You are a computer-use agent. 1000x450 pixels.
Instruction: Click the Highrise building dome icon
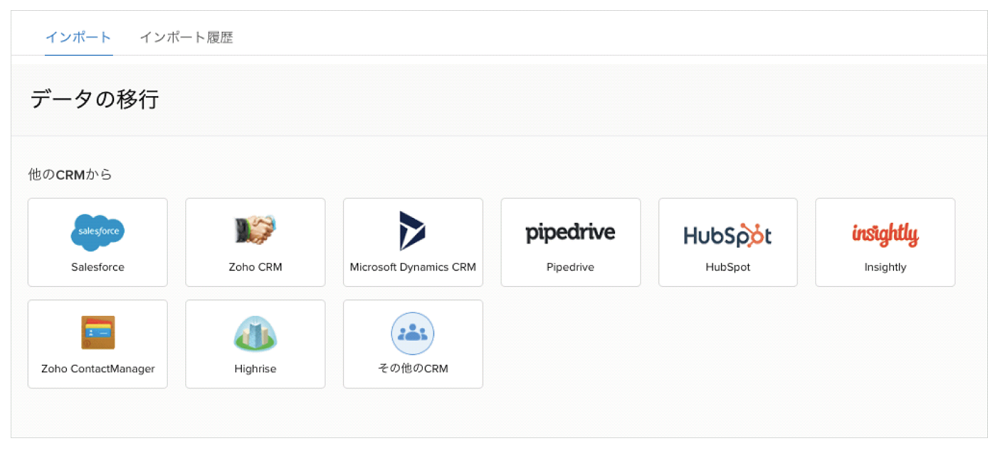point(255,333)
